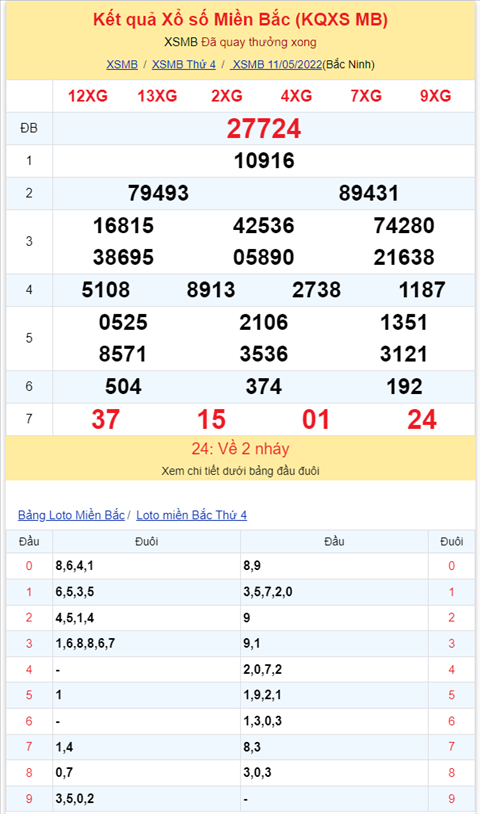Image resolution: width=480 pixels, height=814 pixels.
Task: Click loto tail values 3,5,0,2
Action: click(x=75, y=798)
